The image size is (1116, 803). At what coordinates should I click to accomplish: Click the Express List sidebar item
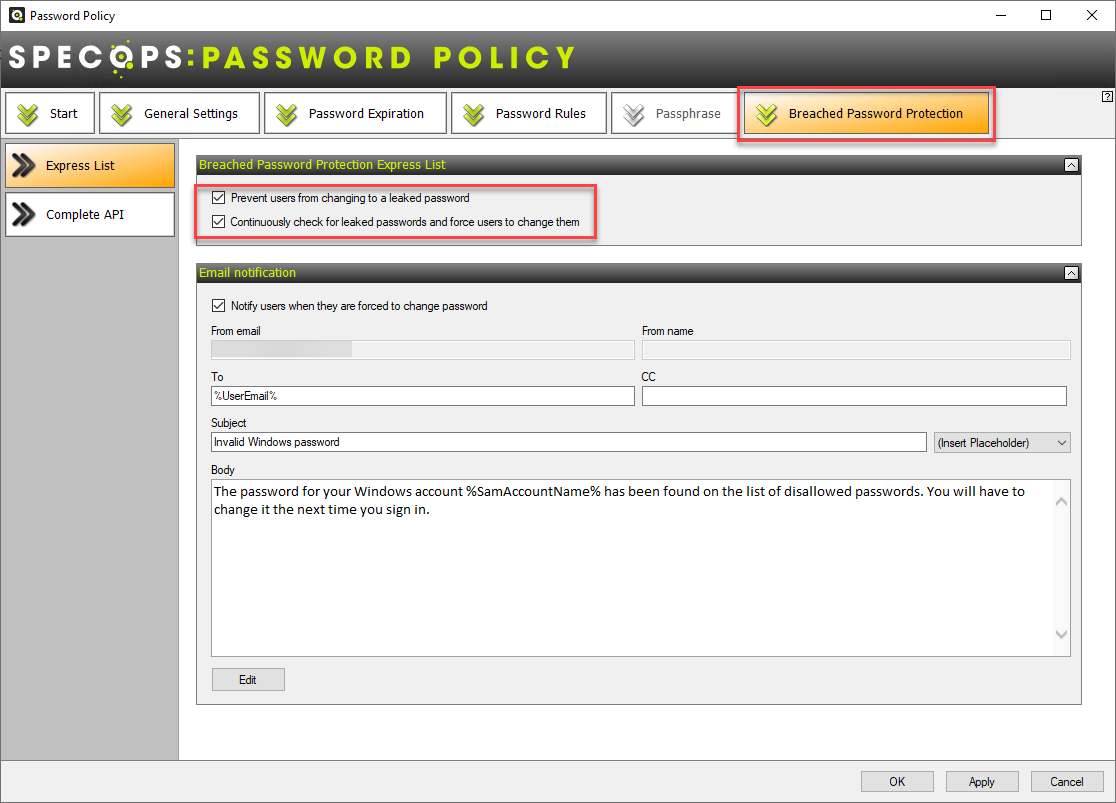point(90,165)
